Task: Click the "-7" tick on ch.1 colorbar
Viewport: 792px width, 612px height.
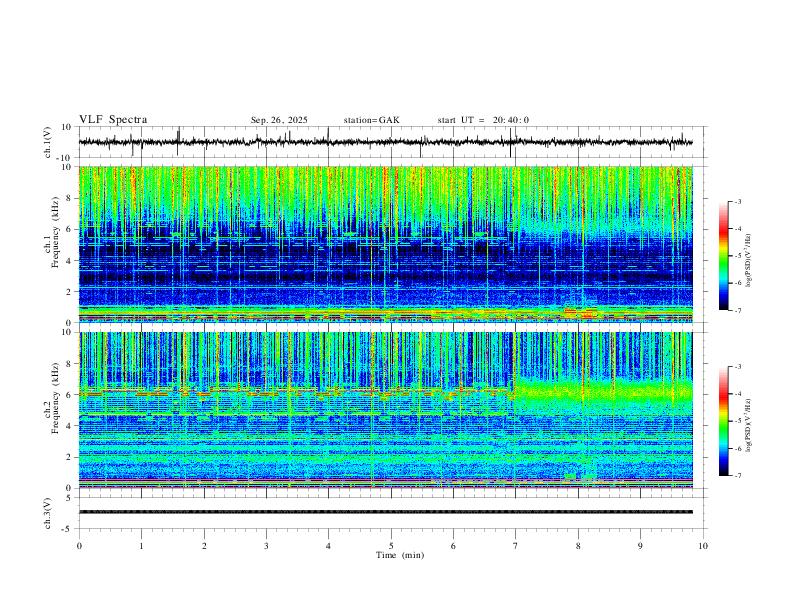Action: point(738,311)
